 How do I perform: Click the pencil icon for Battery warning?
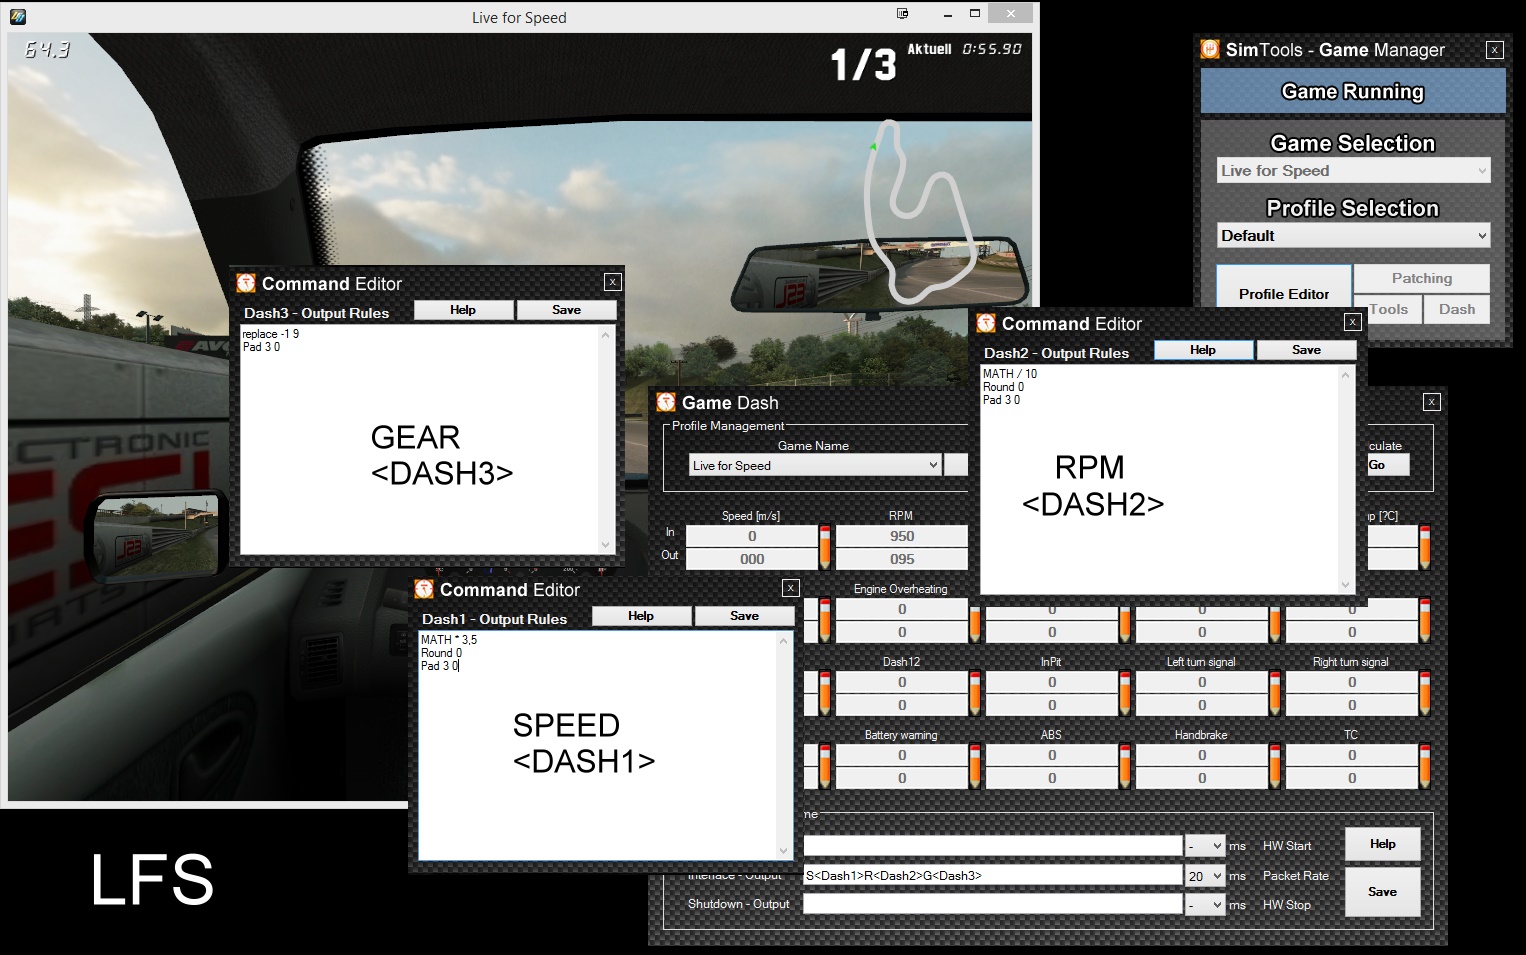[x=975, y=766]
